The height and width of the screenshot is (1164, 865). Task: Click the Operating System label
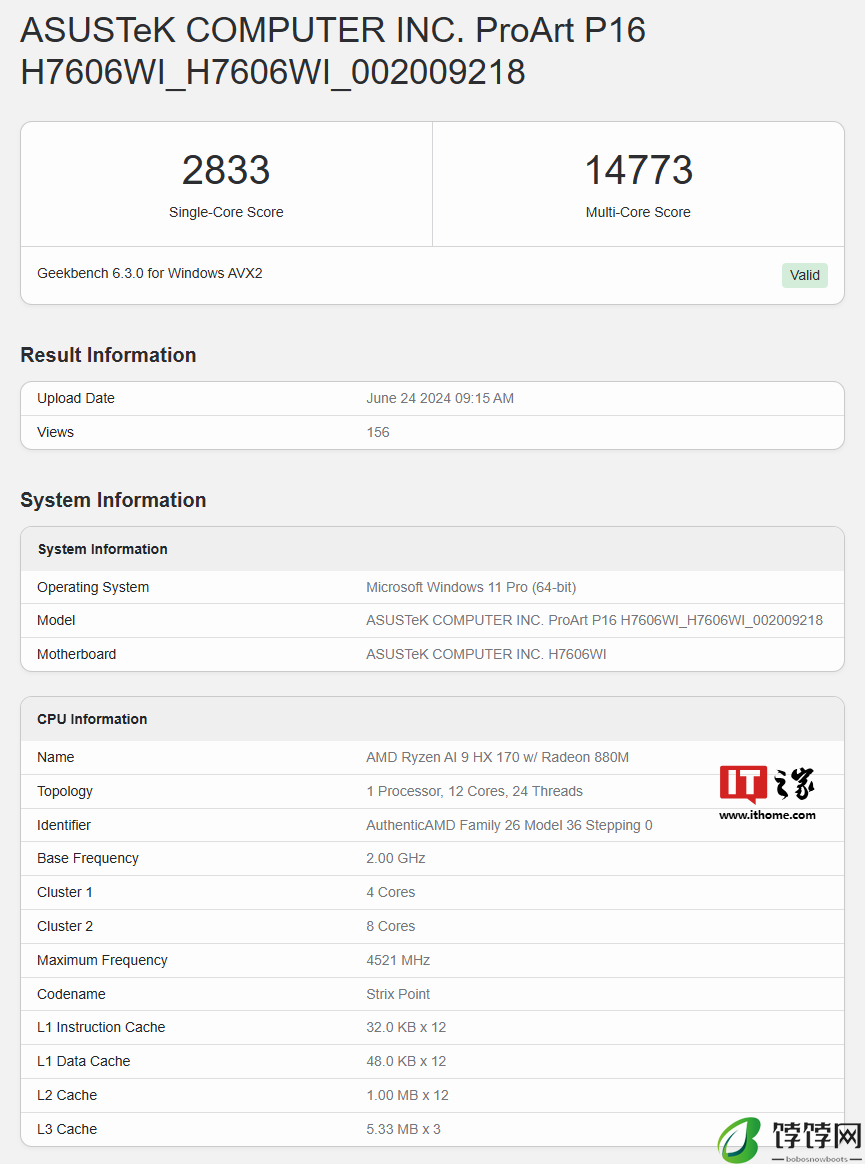[93, 587]
